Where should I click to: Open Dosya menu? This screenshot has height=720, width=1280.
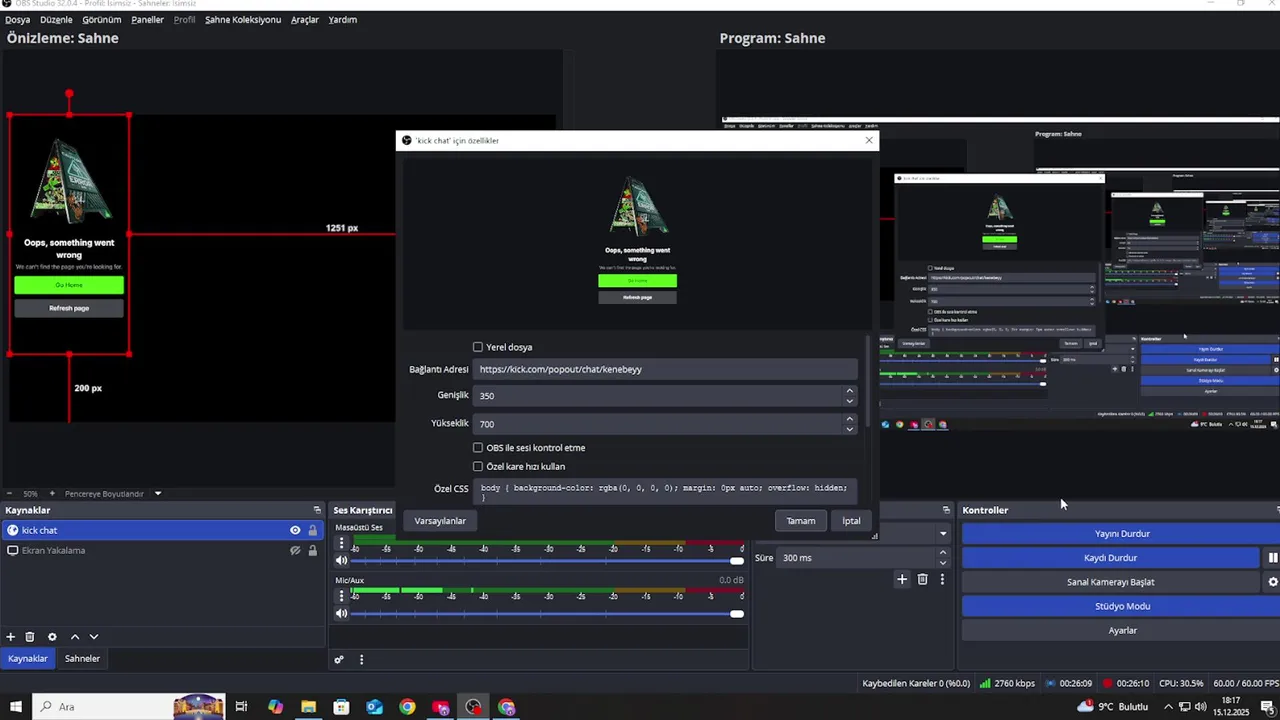pos(17,20)
